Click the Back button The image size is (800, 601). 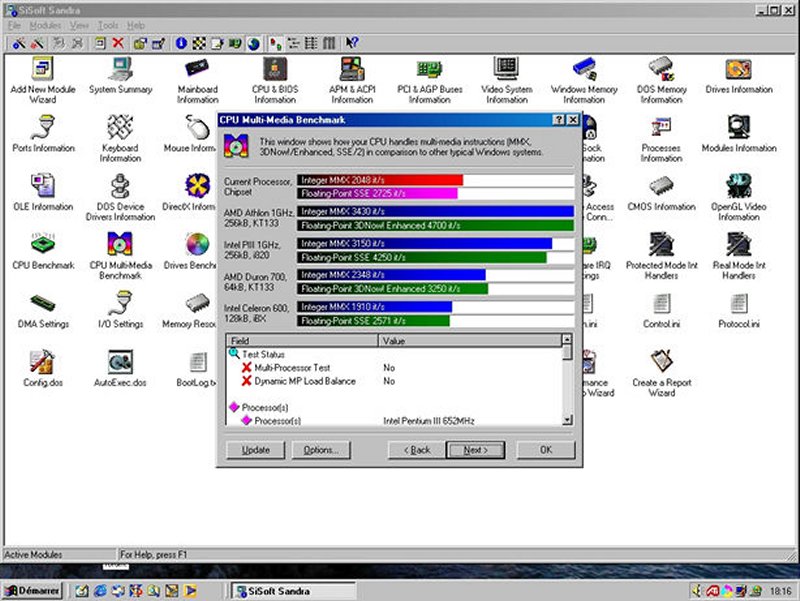(x=417, y=450)
